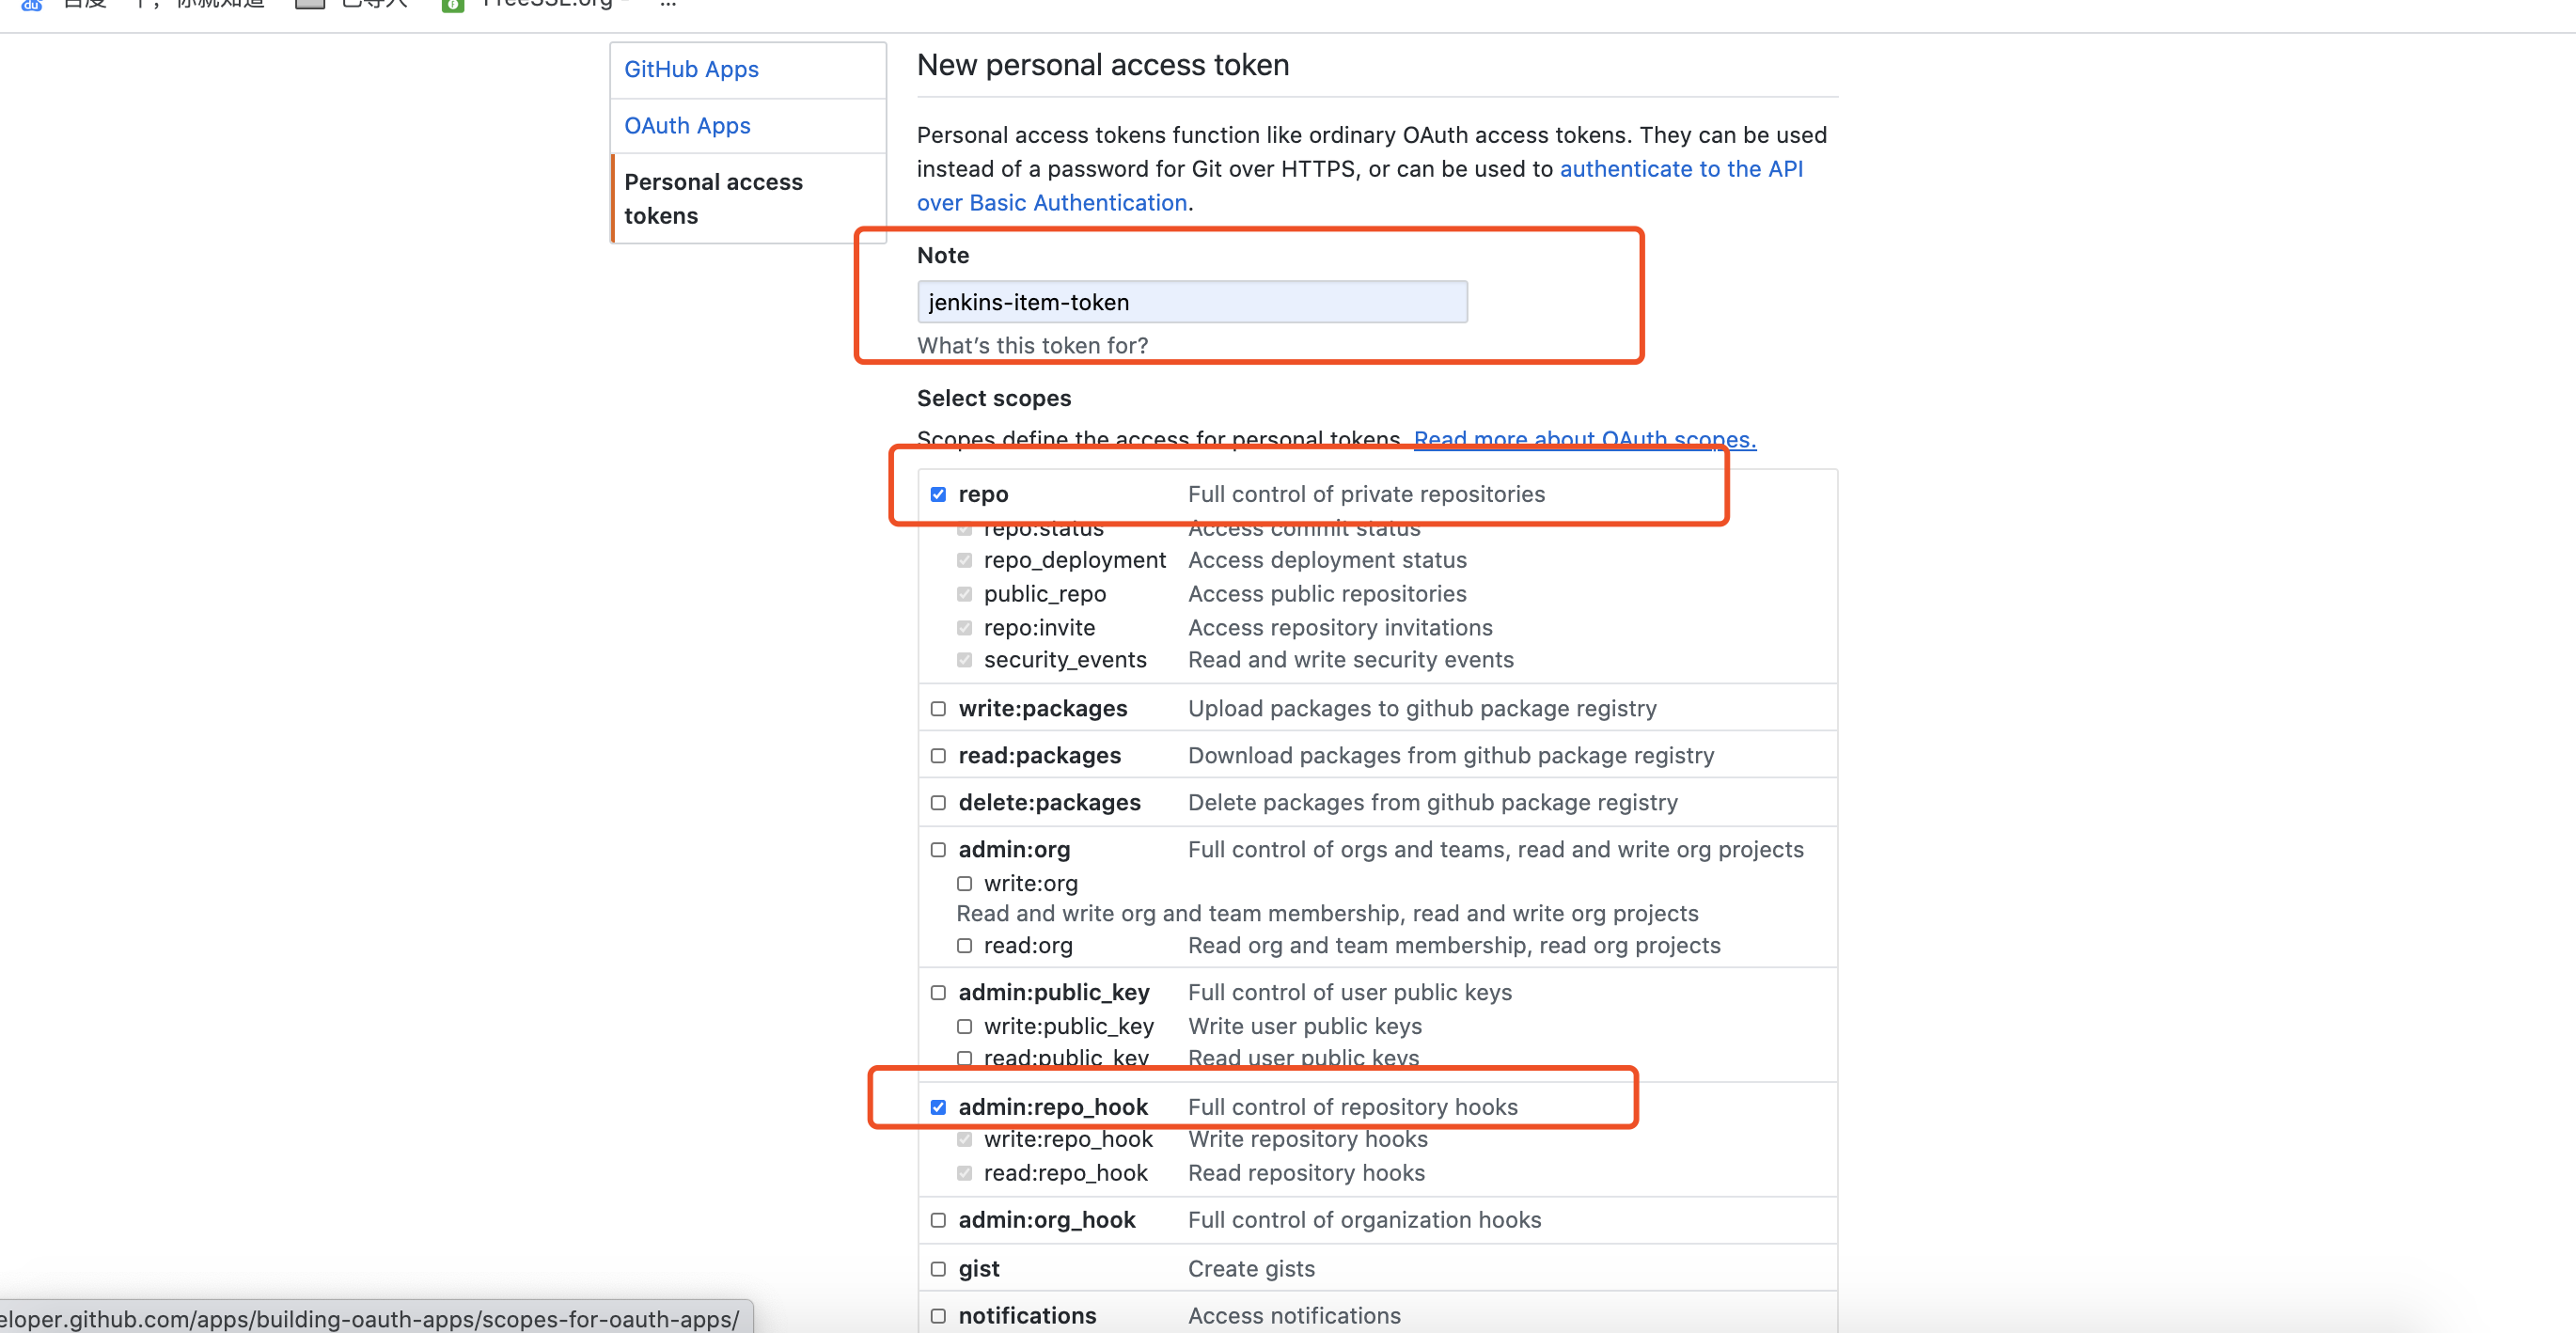Go to OAuth Apps section

click(x=687, y=125)
